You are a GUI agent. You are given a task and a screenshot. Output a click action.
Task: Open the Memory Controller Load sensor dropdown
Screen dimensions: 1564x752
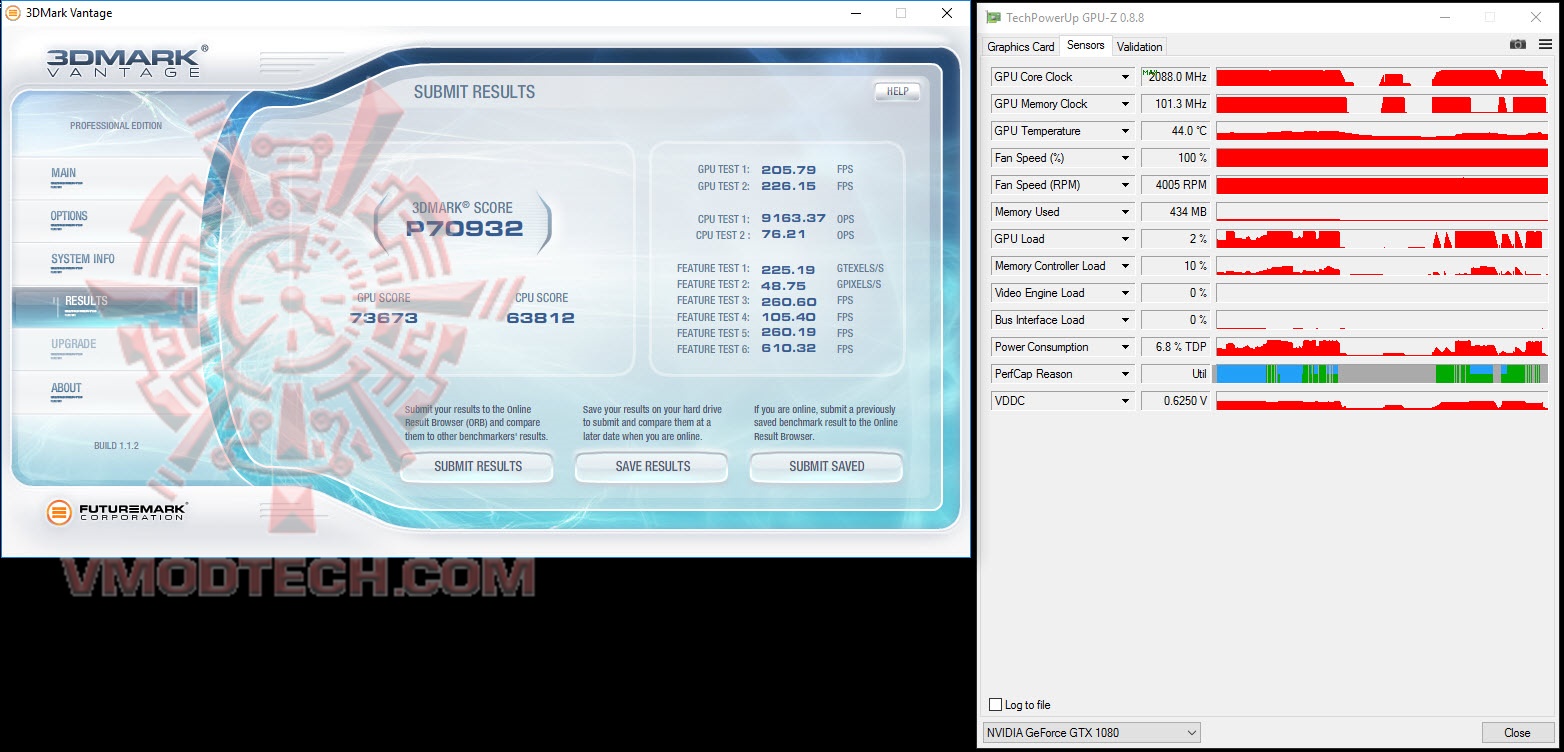click(x=1125, y=266)
